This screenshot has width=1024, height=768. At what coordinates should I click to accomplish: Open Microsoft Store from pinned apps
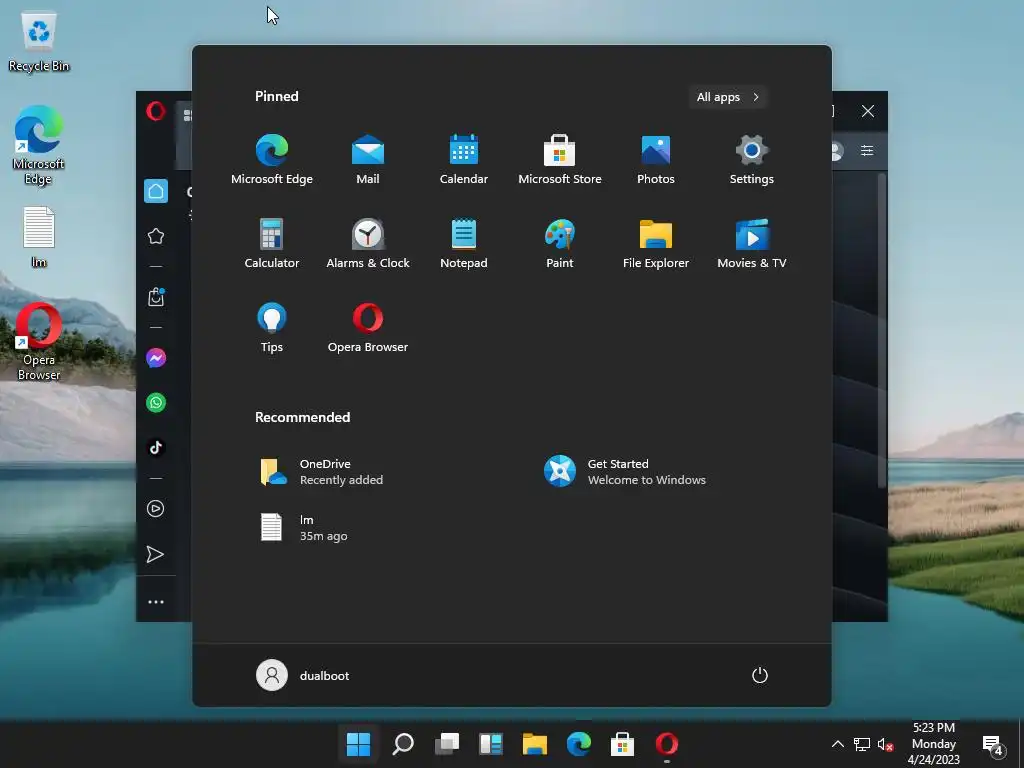pos(560,159)
